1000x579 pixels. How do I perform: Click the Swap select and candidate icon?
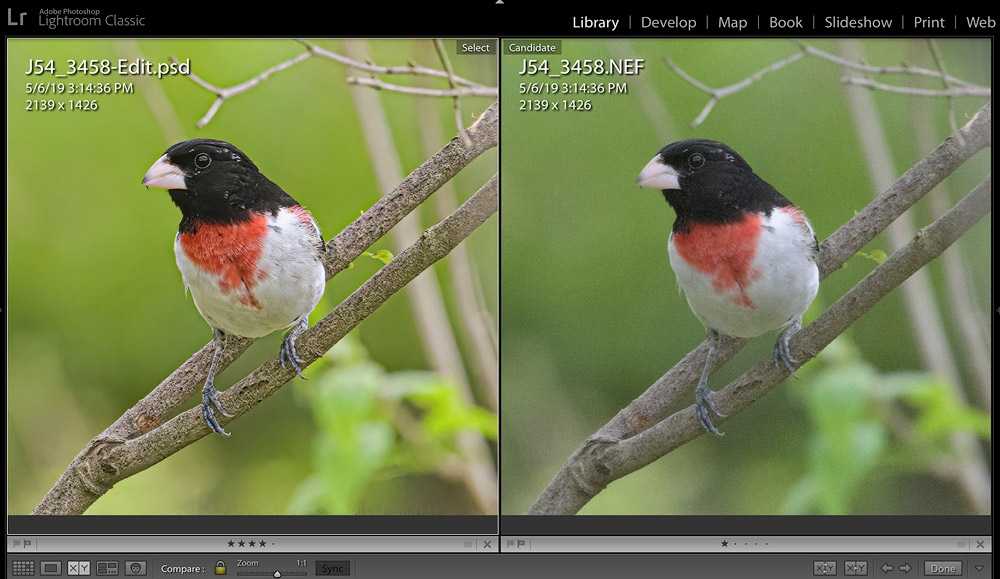[x=824, y=568]
